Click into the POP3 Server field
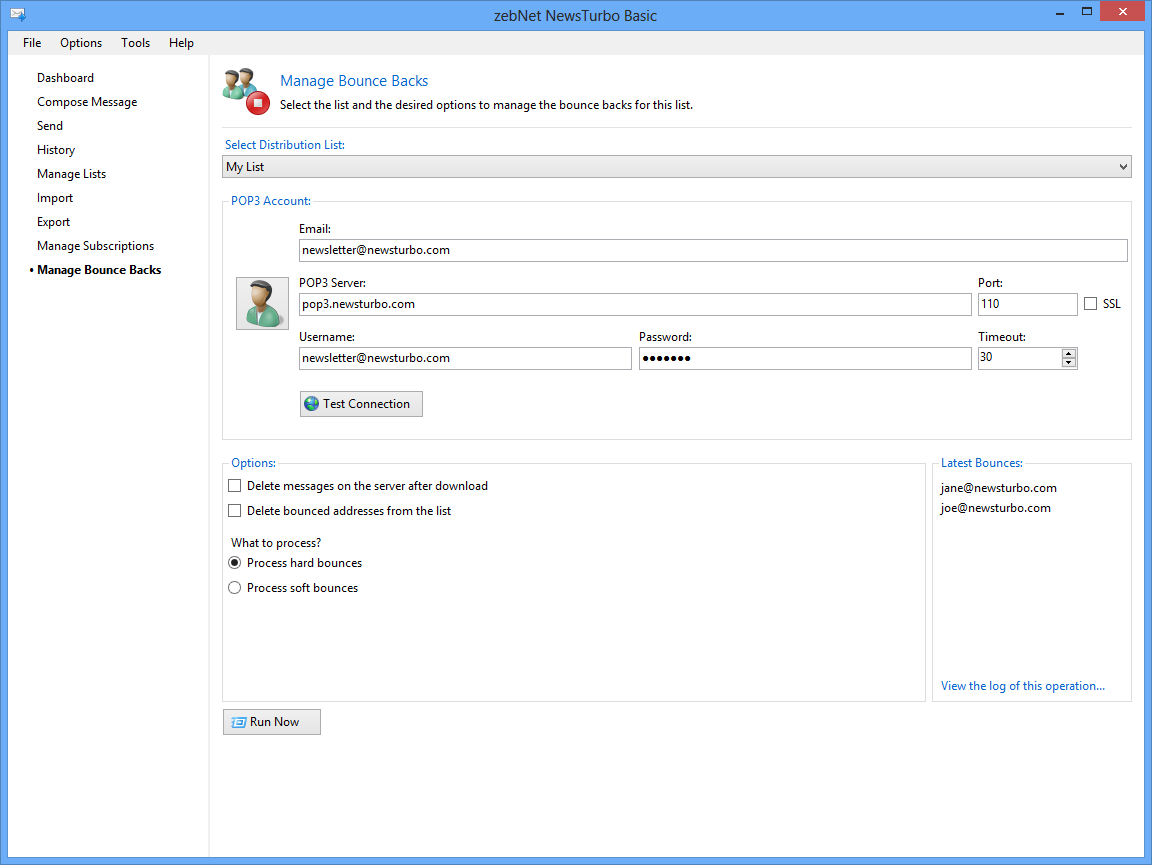The image size is (1152, 865). pyautogui.click(x=634, y=304)
